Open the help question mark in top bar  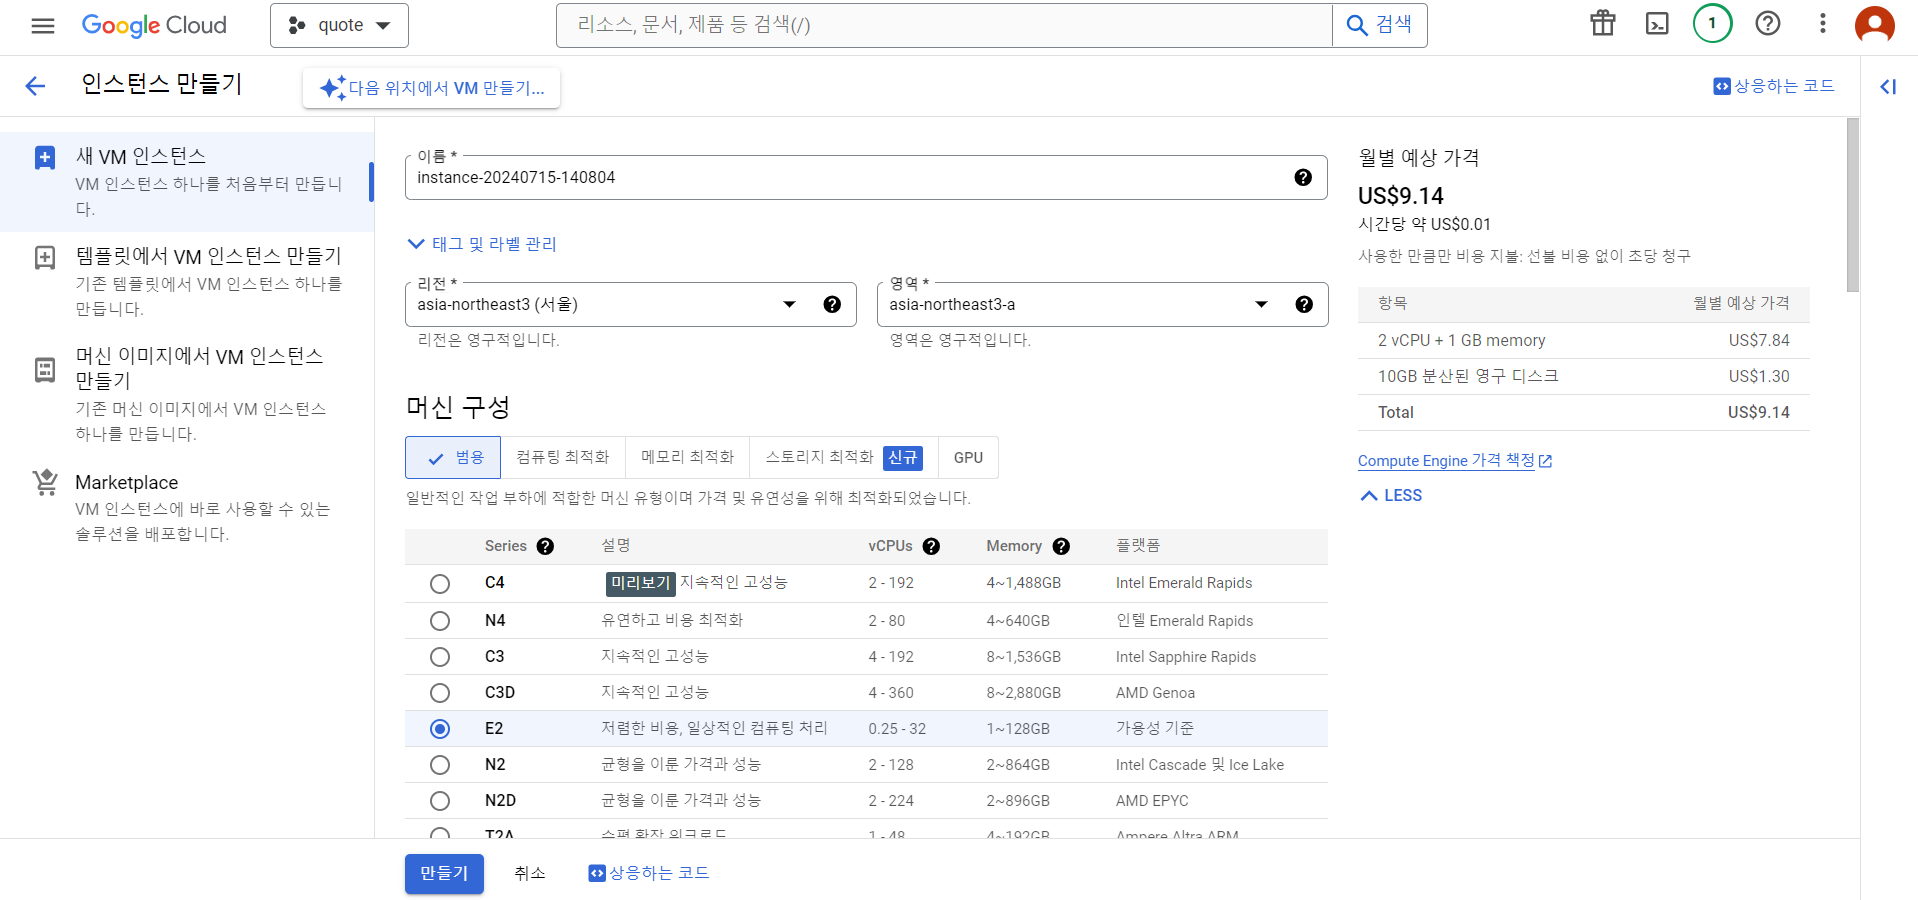tap(1768, 23)
